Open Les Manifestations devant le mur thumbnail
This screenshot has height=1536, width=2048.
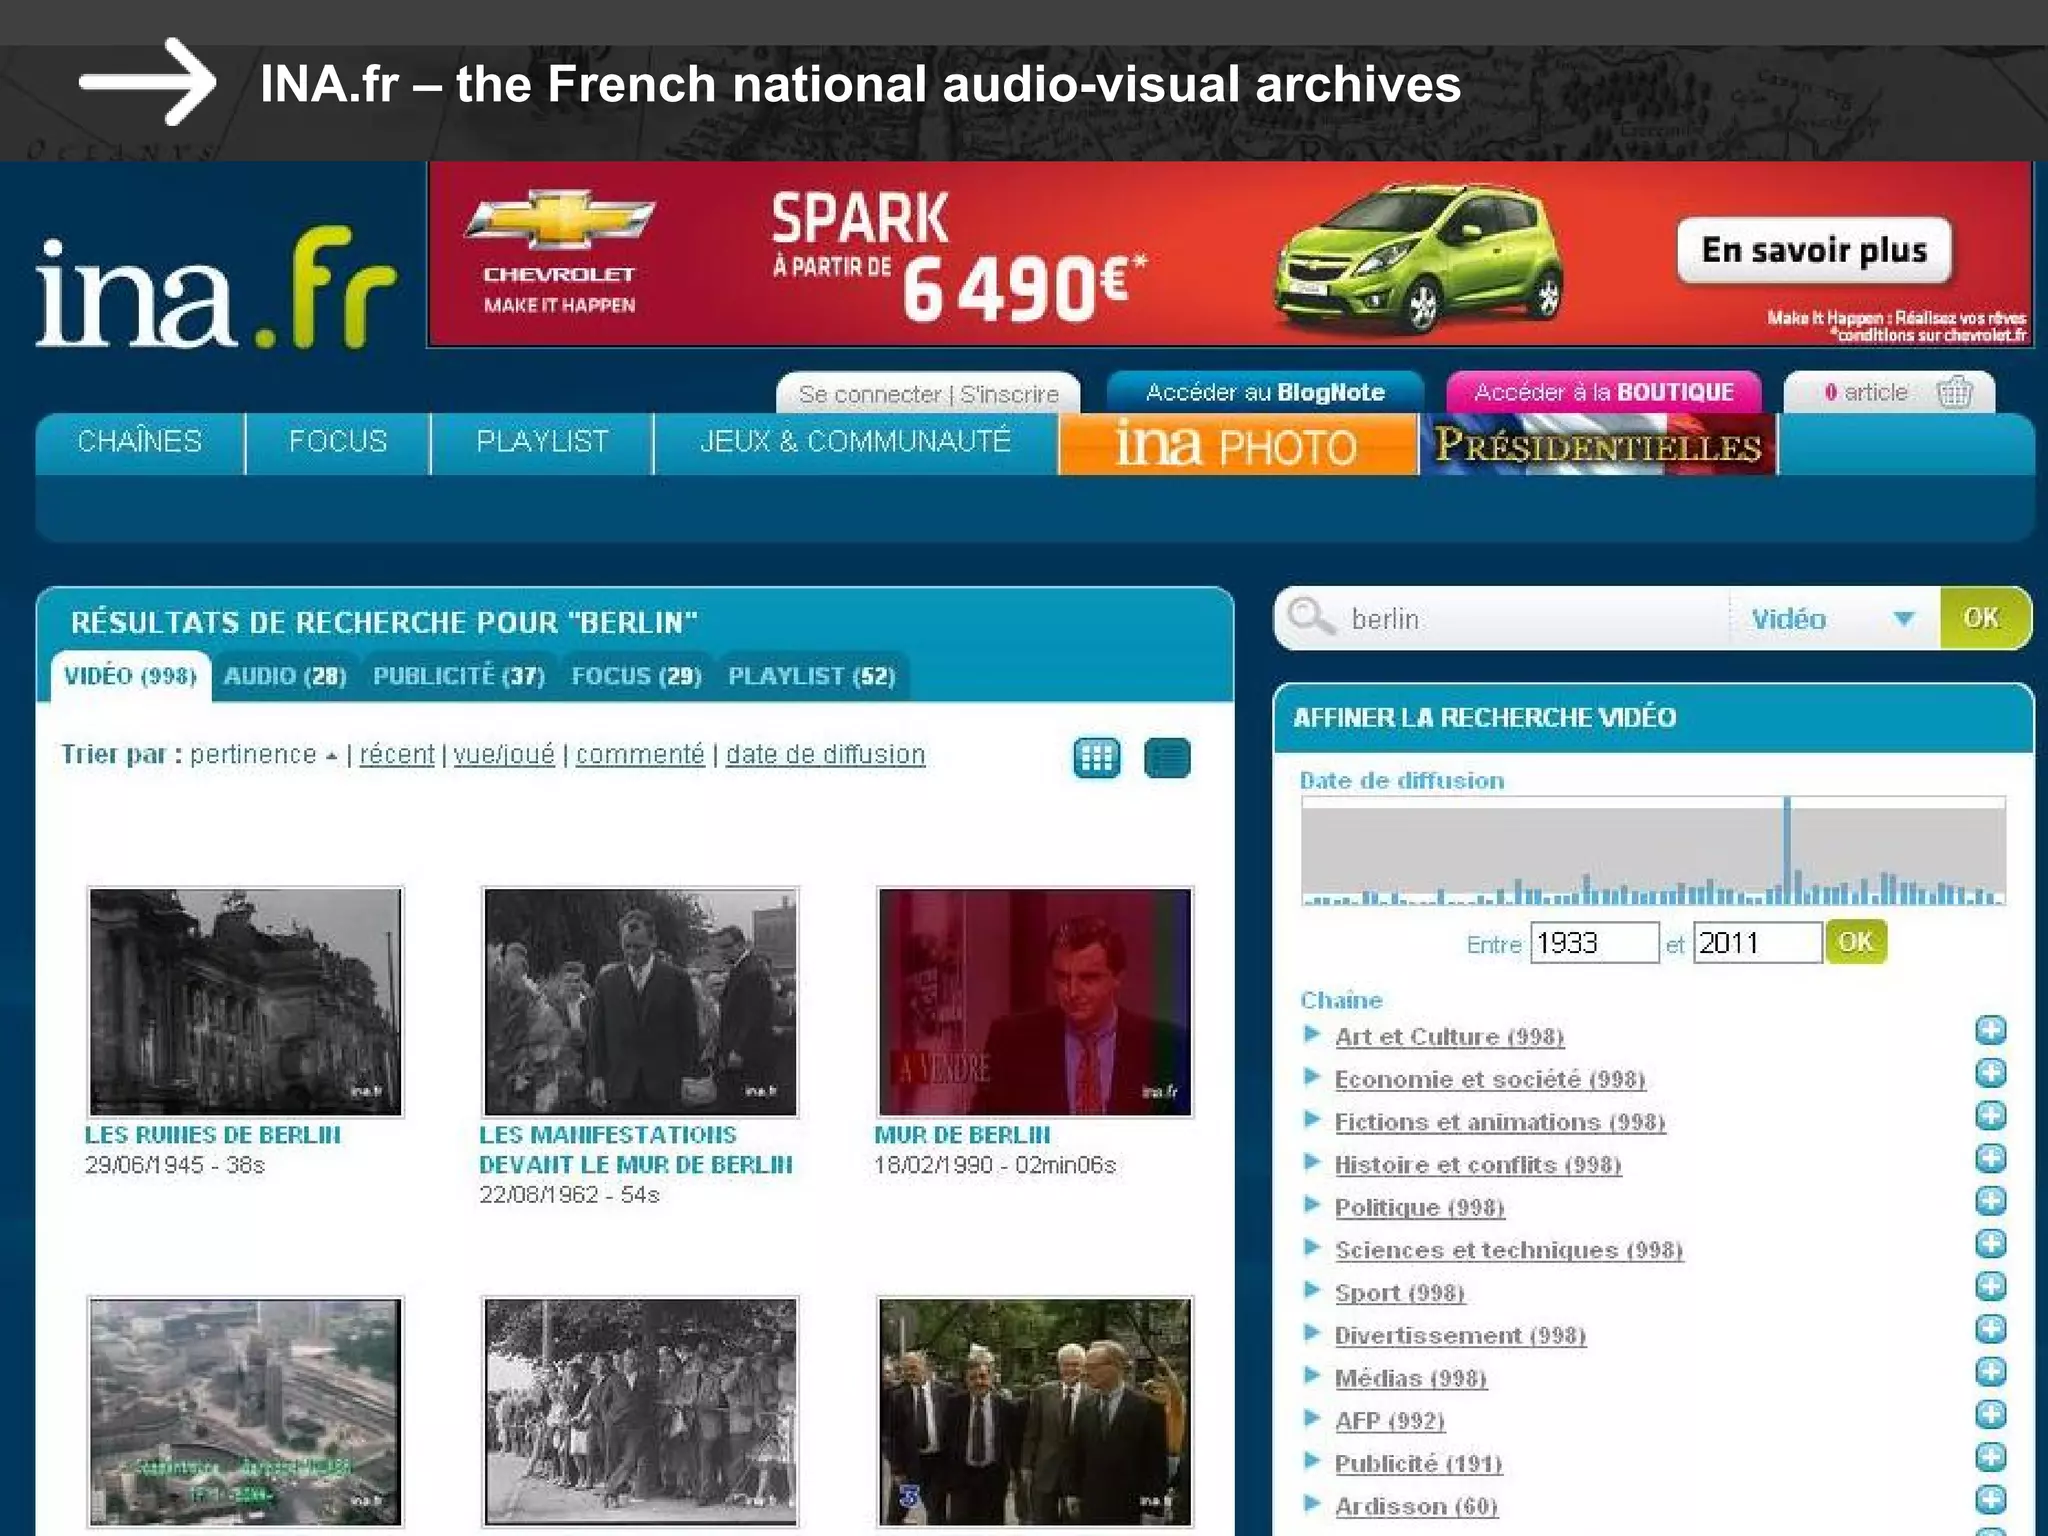[640, 1002]
